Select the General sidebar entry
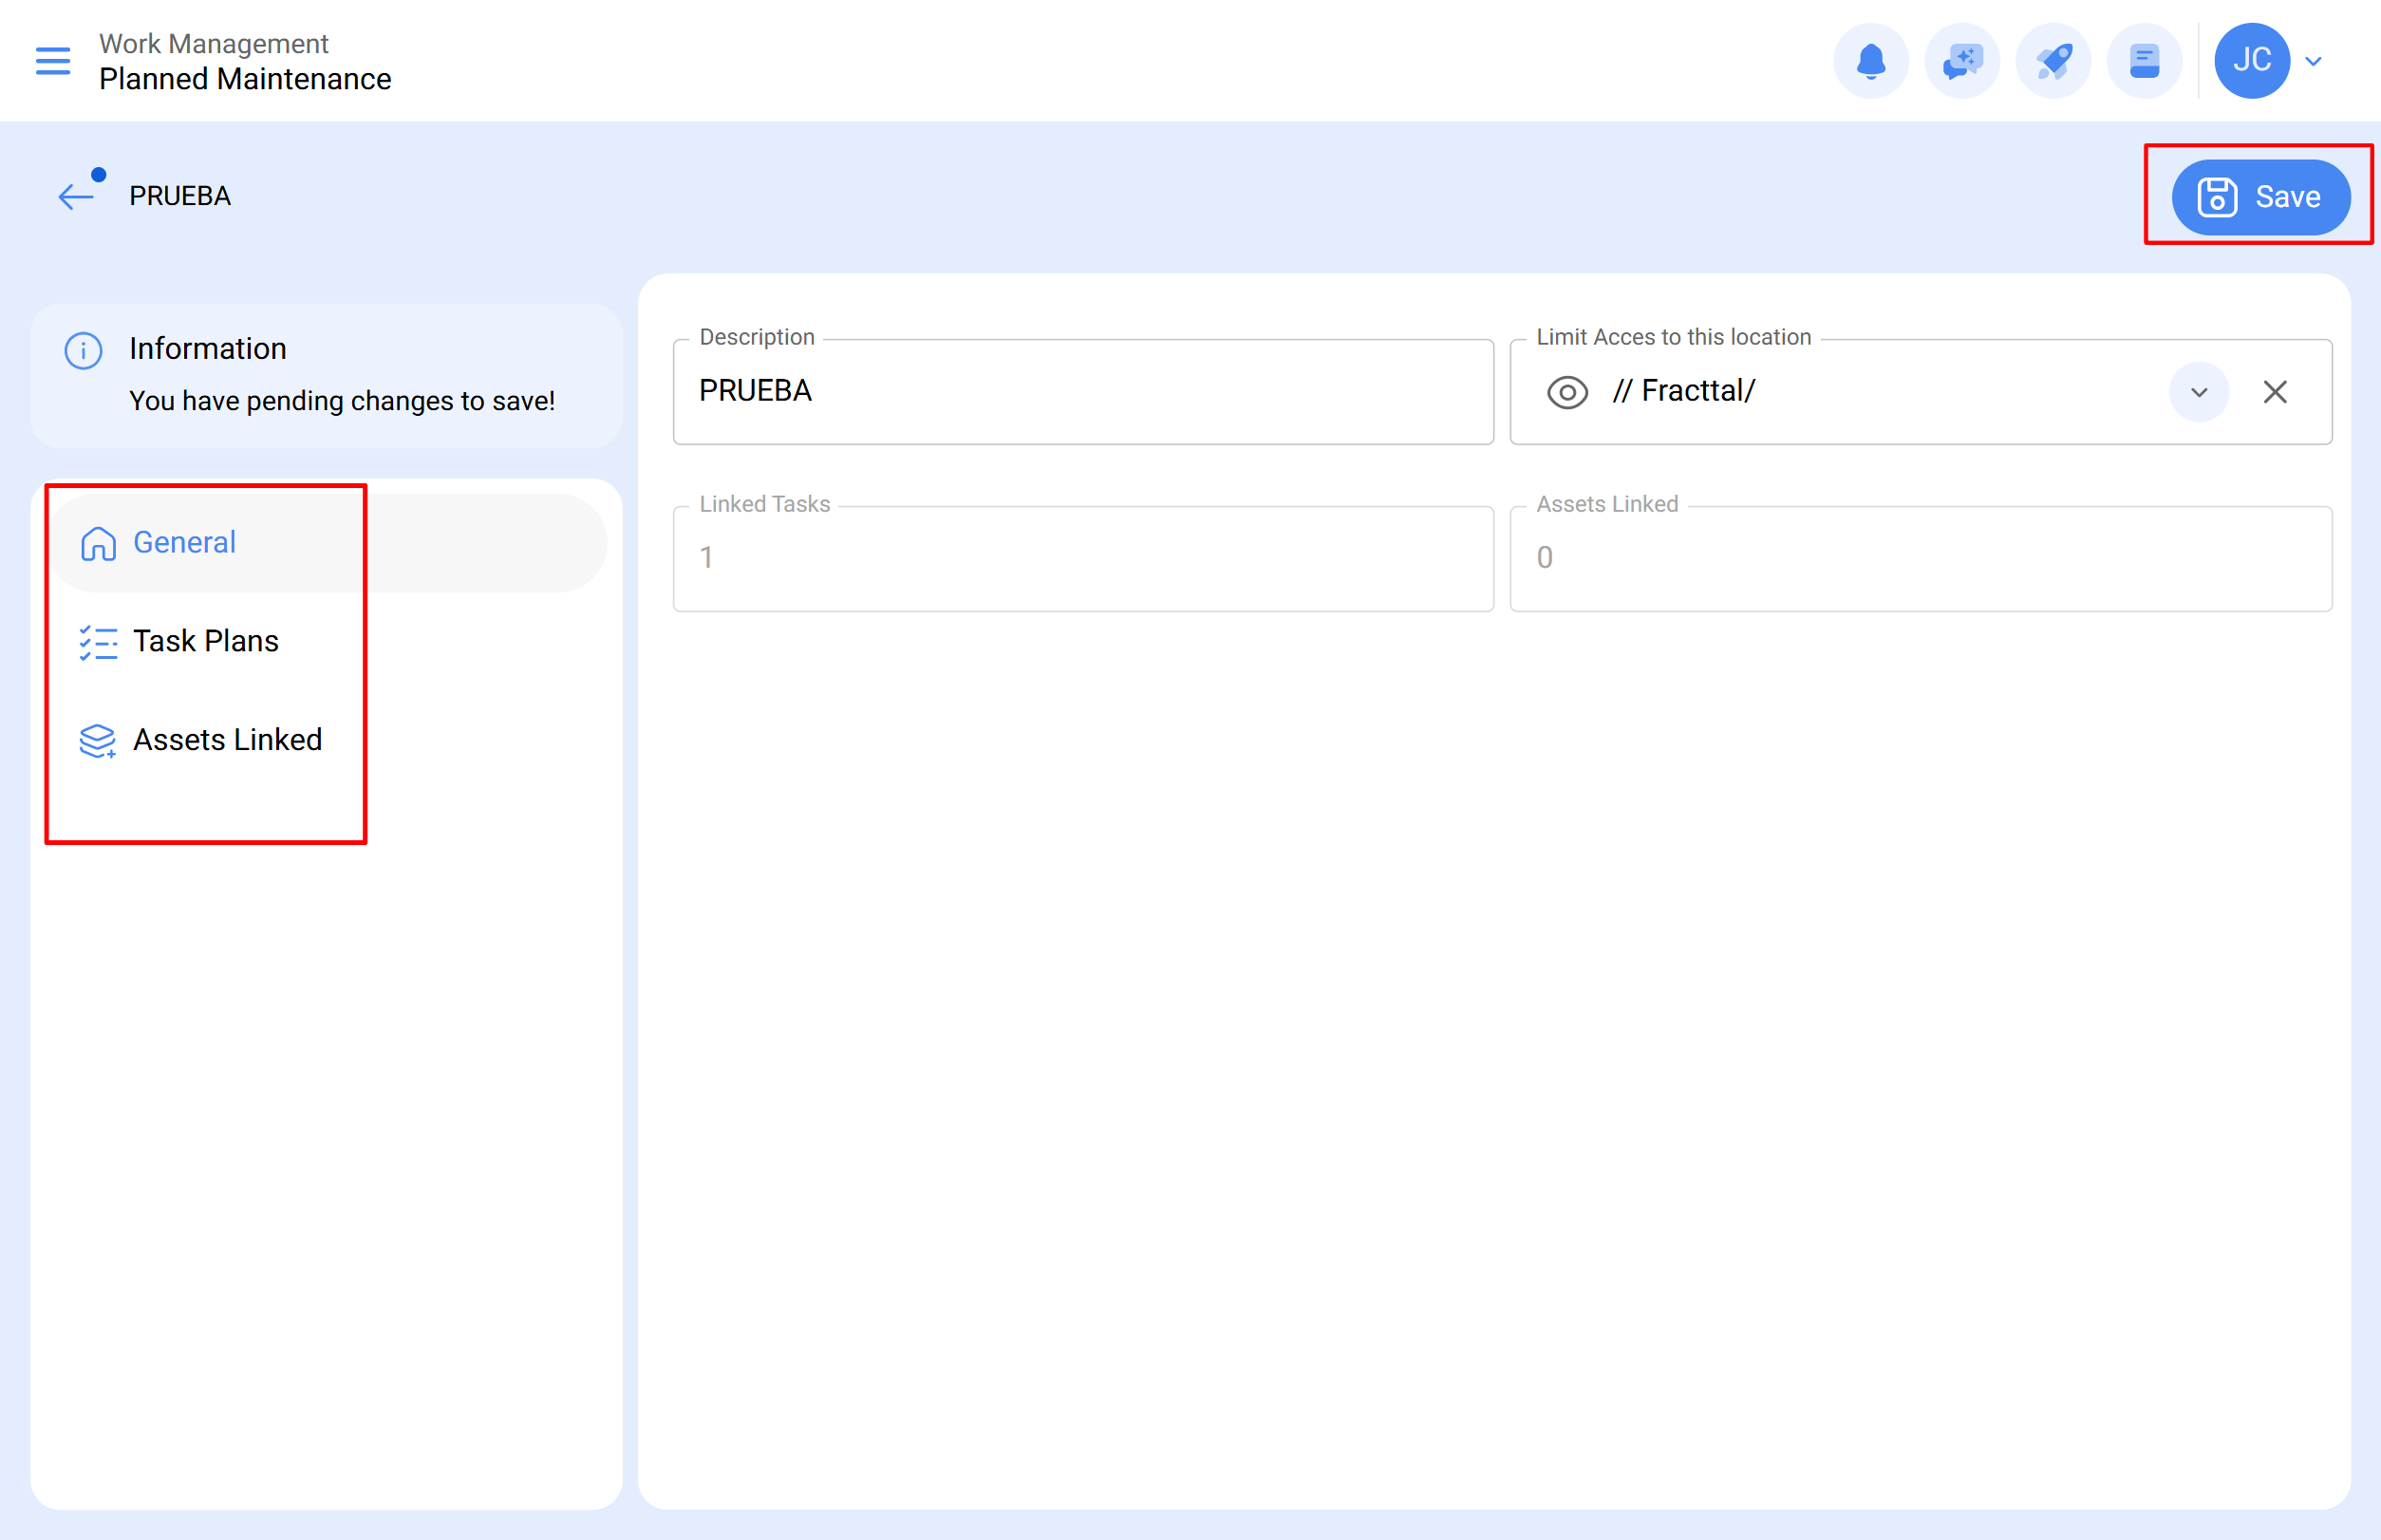2381x1540 pixels. point(184,542)
